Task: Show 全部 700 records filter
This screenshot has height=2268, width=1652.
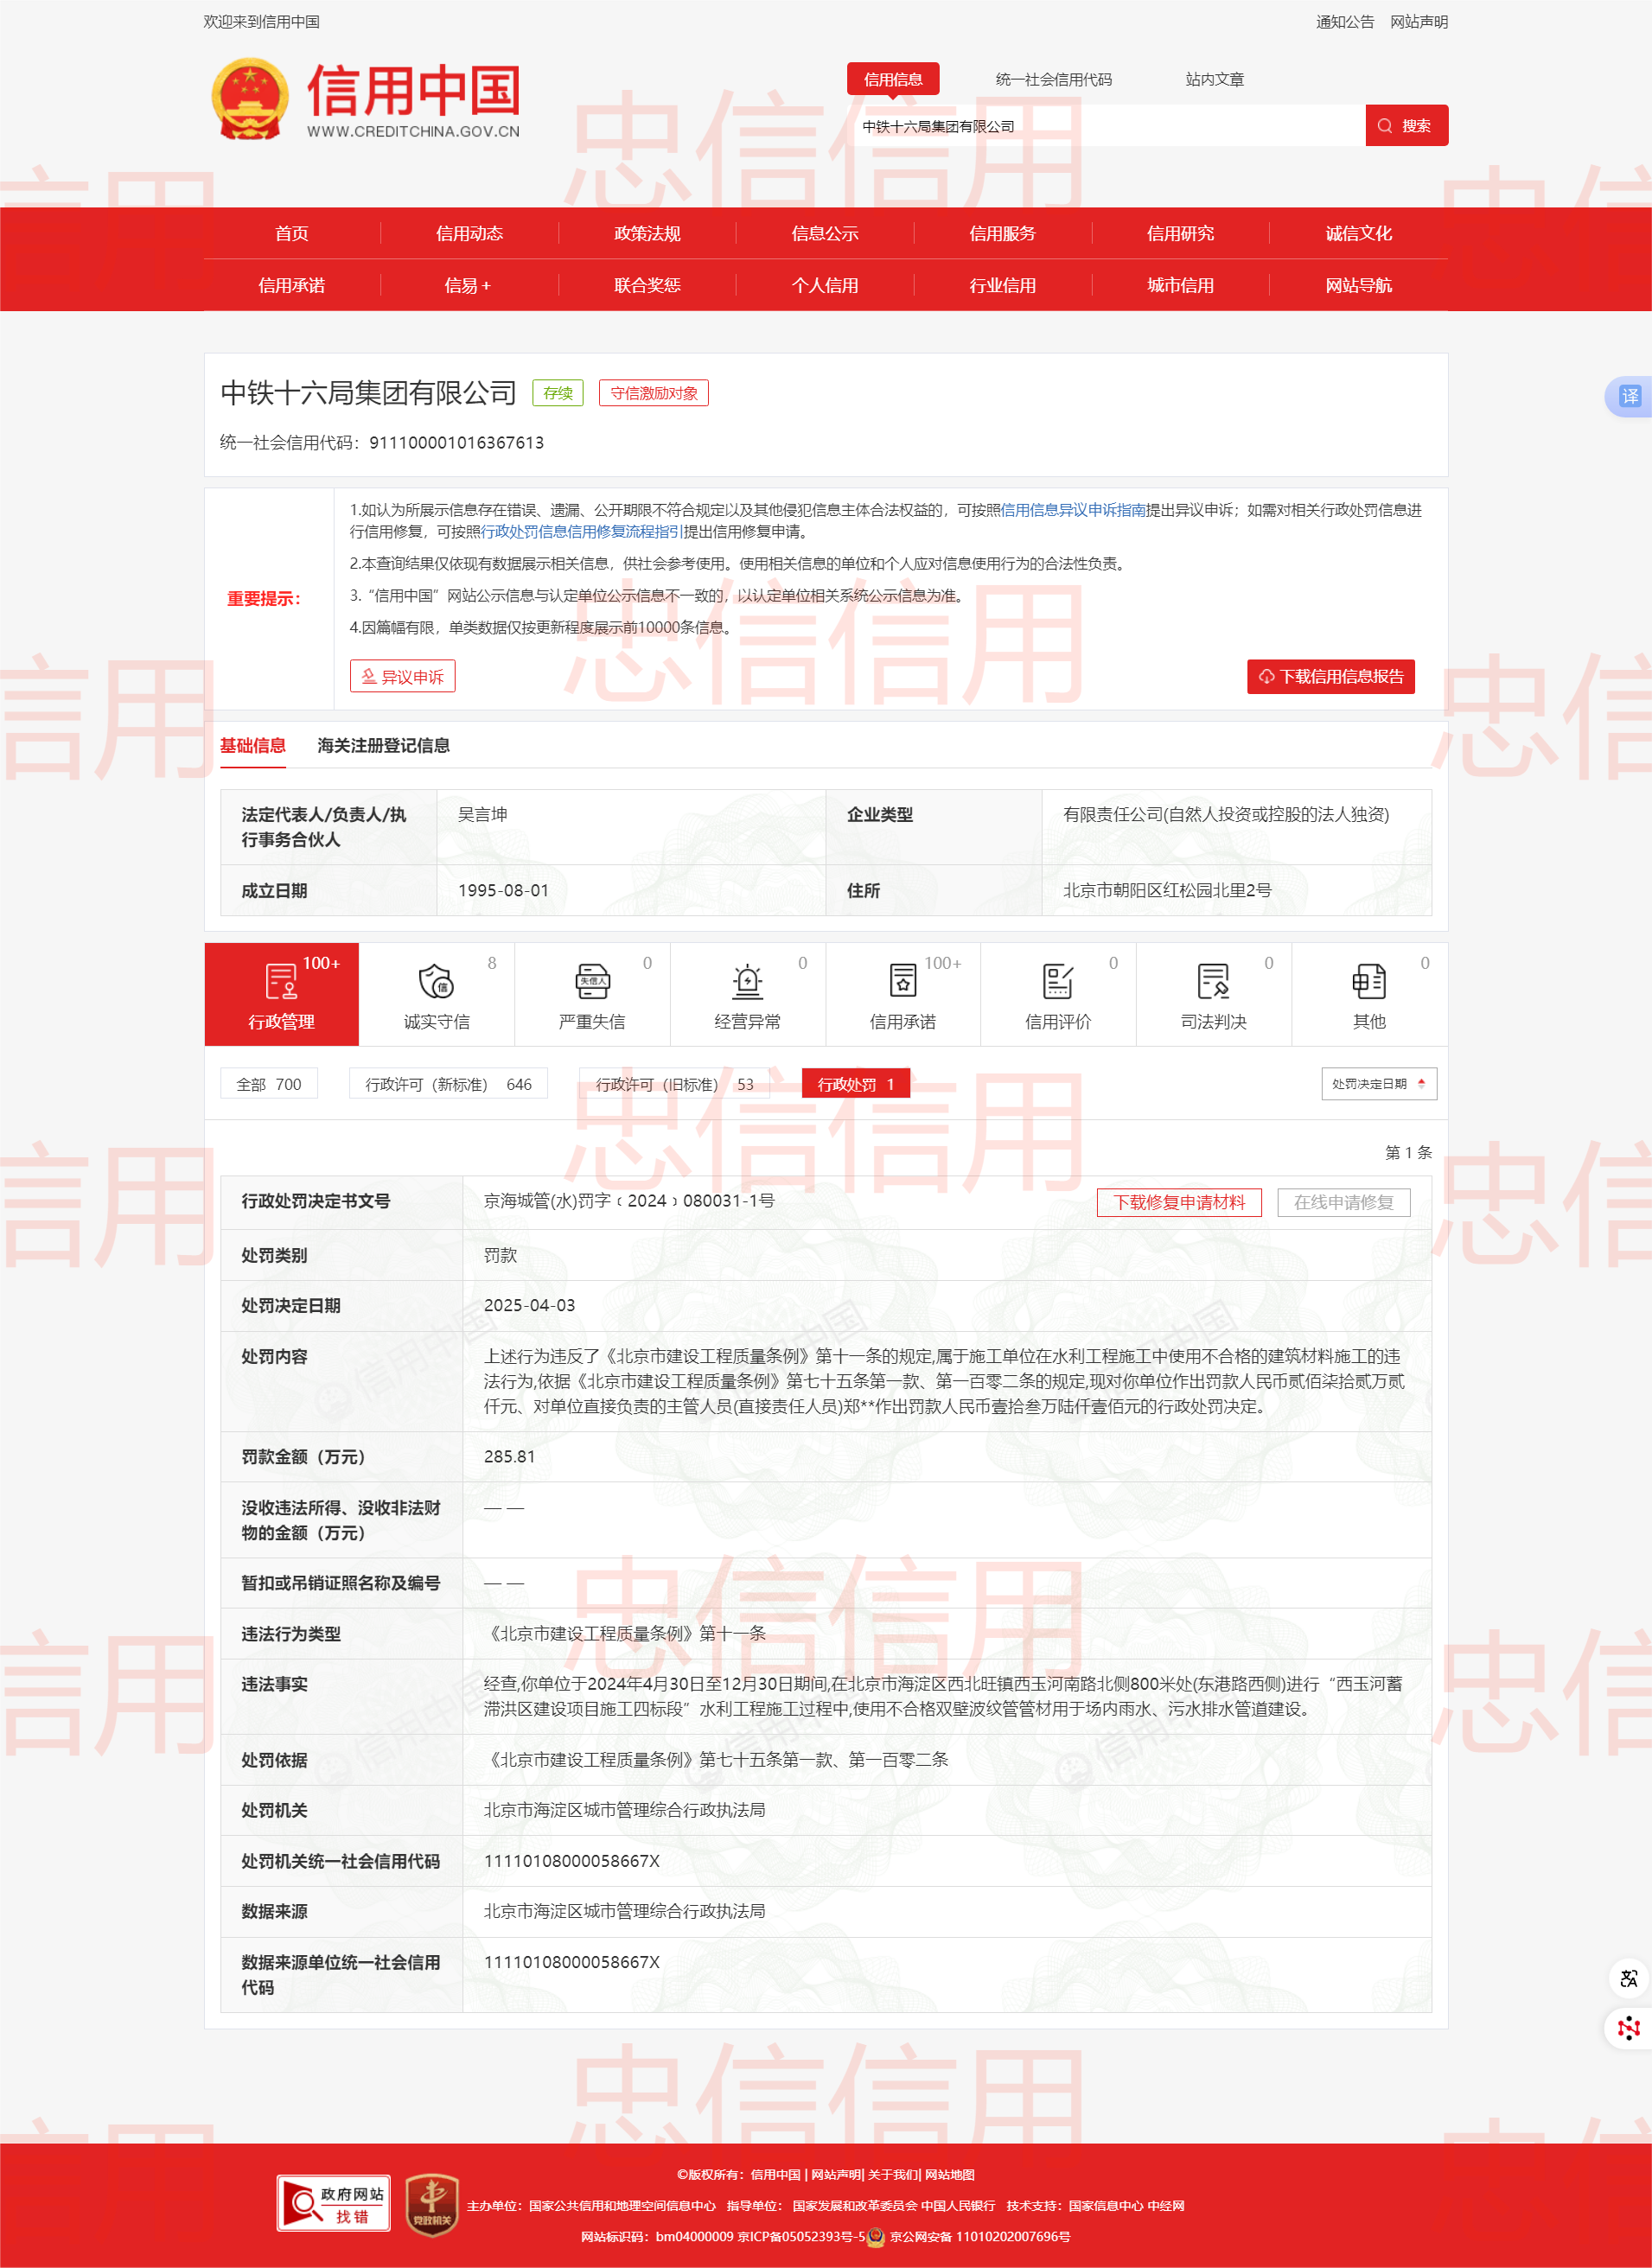Action: [268, 1084]
